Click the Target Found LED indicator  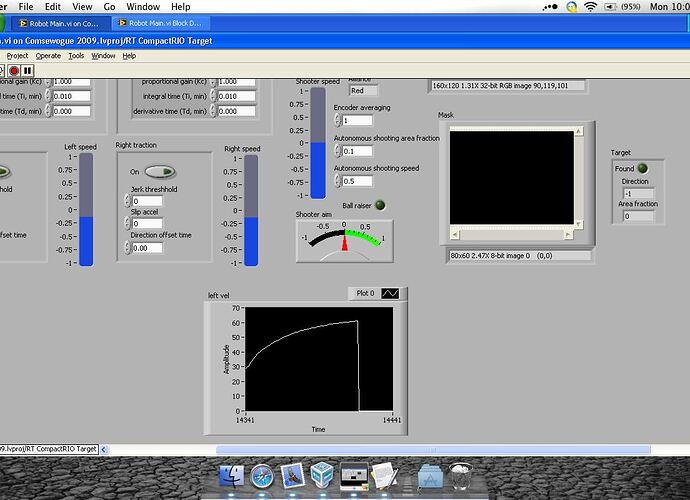642,168
